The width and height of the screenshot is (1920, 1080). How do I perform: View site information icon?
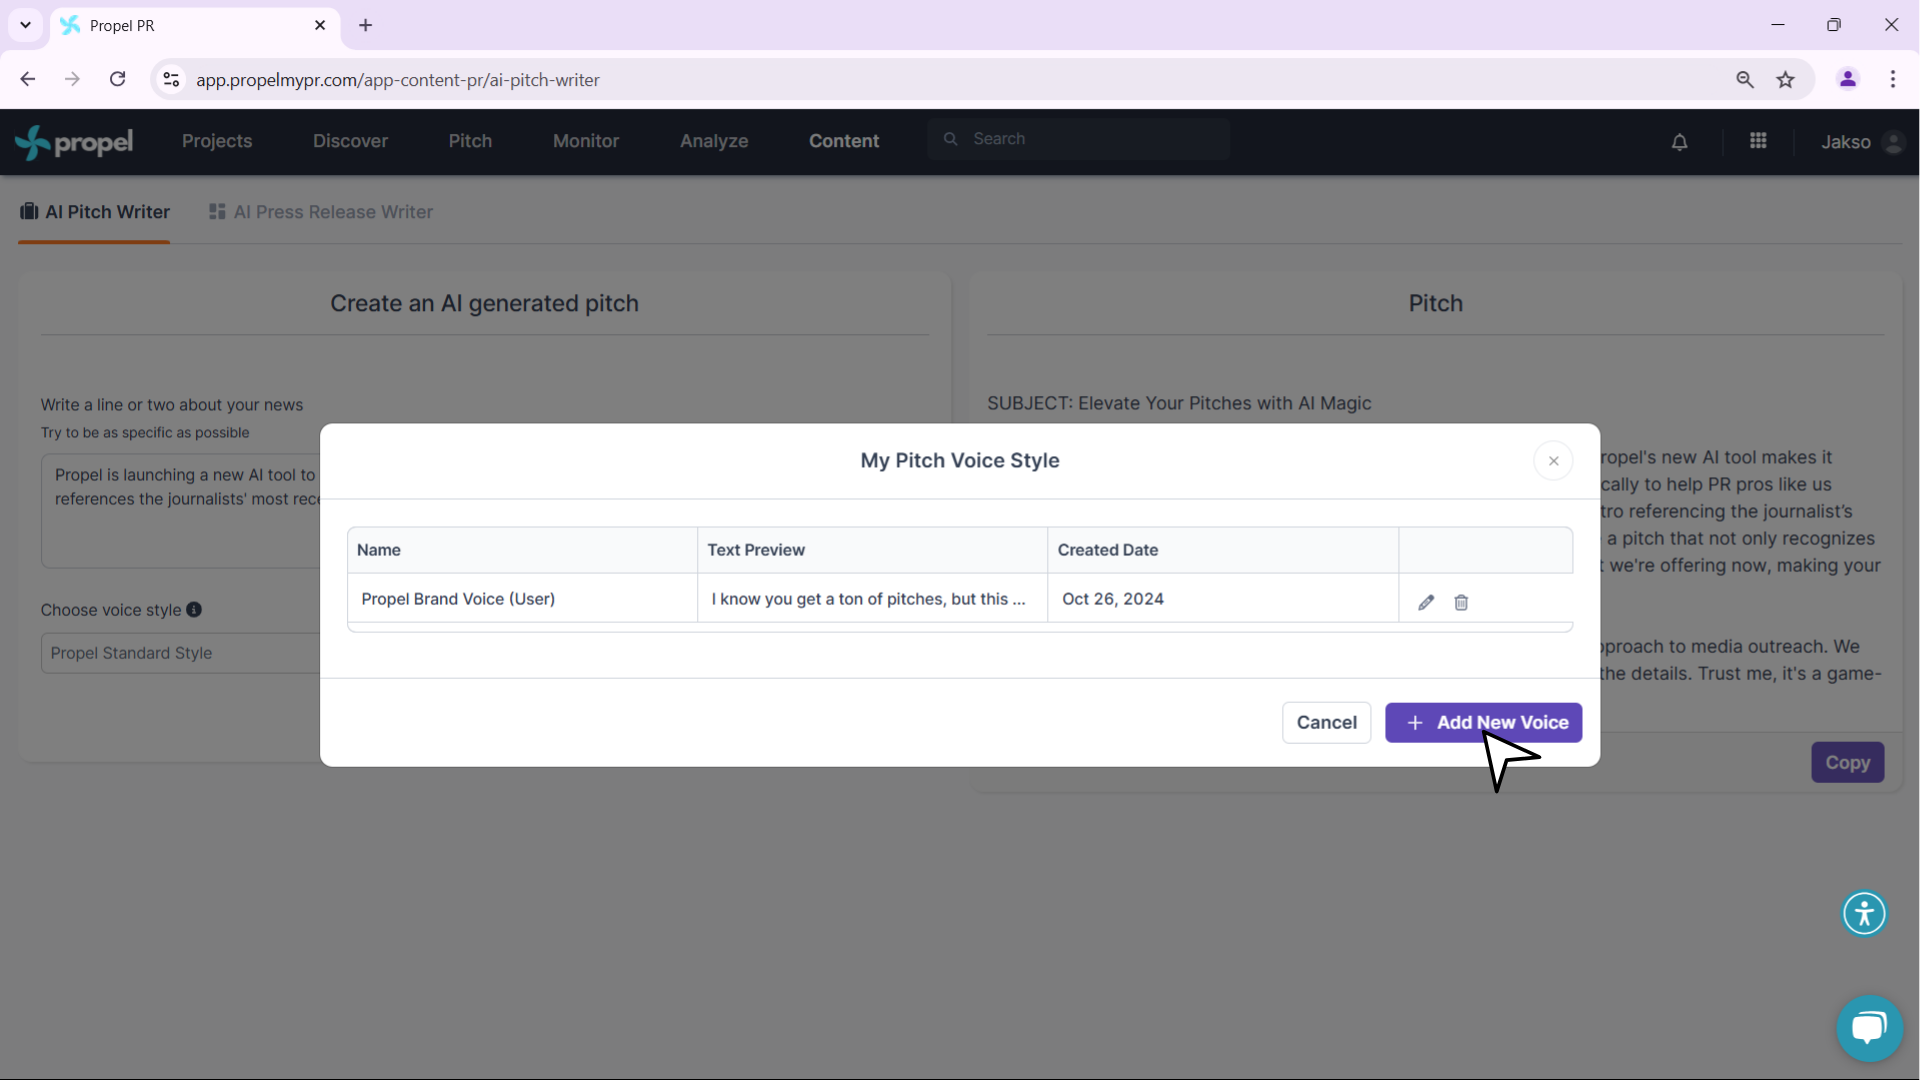tap(171, 79)
